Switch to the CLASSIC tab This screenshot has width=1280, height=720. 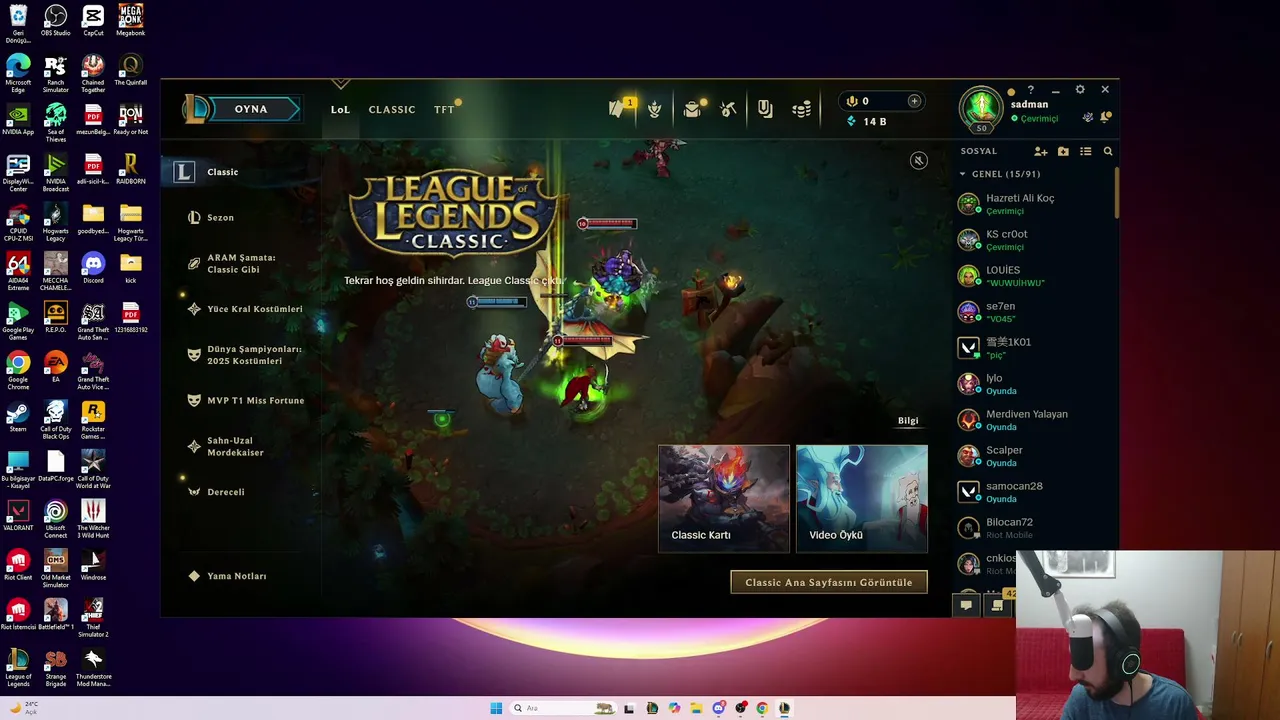tap(392, 110)
